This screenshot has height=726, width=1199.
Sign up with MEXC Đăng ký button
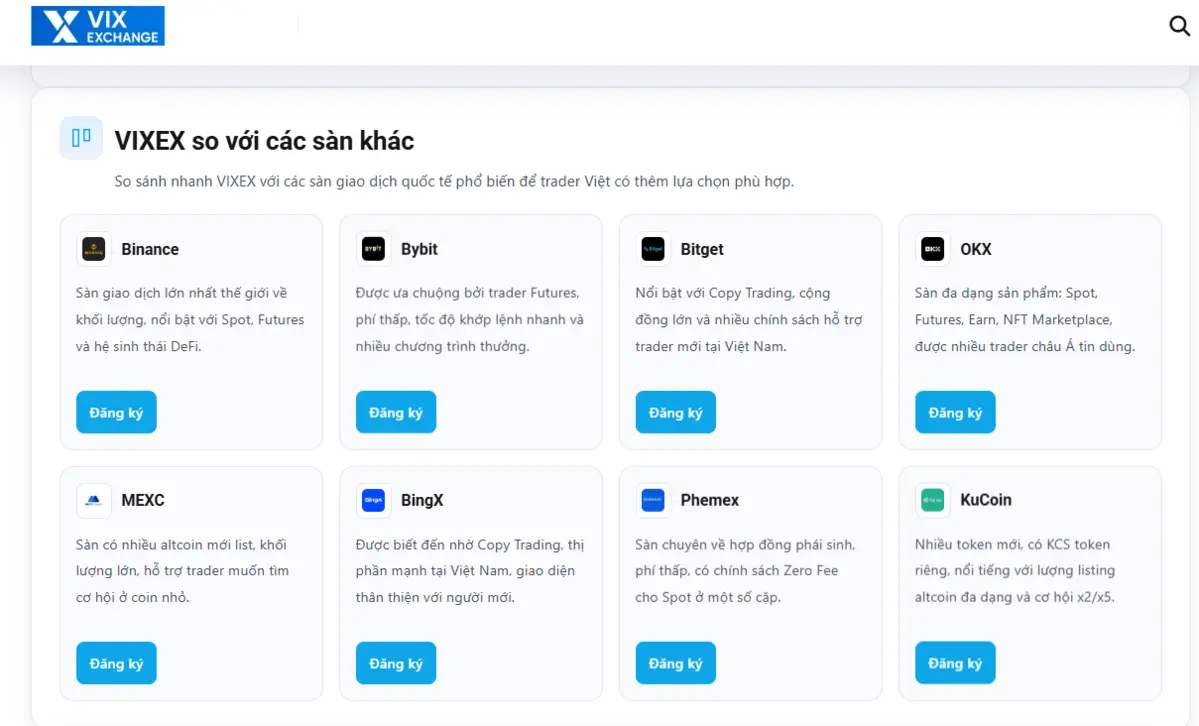coord(116,663)
